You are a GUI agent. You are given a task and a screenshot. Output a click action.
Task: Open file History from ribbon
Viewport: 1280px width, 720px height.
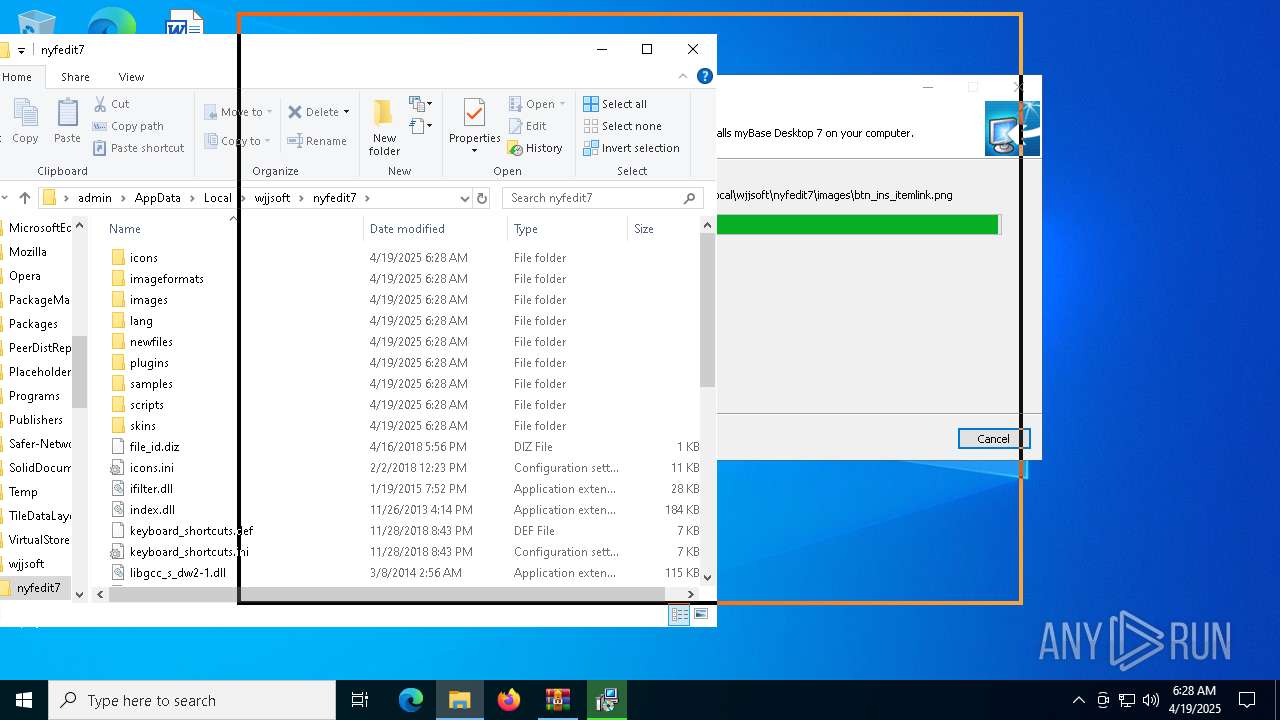(x=535, y=148)
